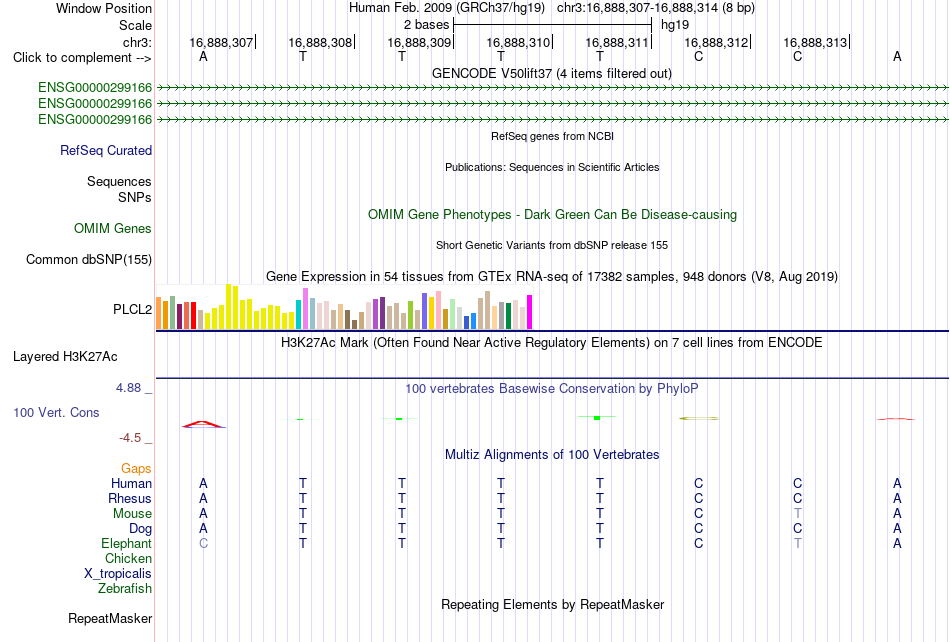Click the 'Zebrafish' alignment row label
This screenshot has width=950, height=642.
pyautogui.click(x=125, y=588)
